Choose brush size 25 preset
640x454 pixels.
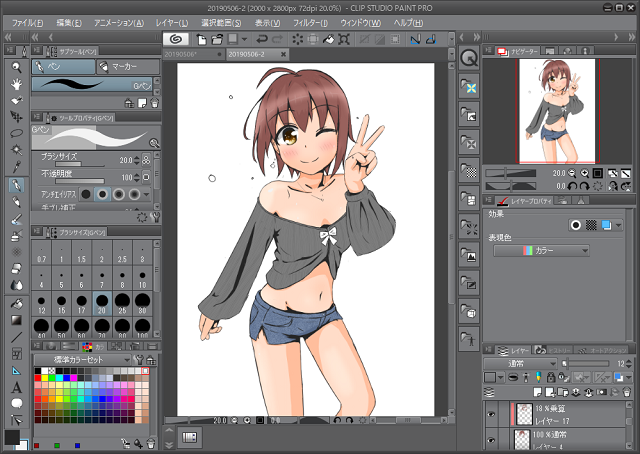pyautogui.click(x=122, y=304)
